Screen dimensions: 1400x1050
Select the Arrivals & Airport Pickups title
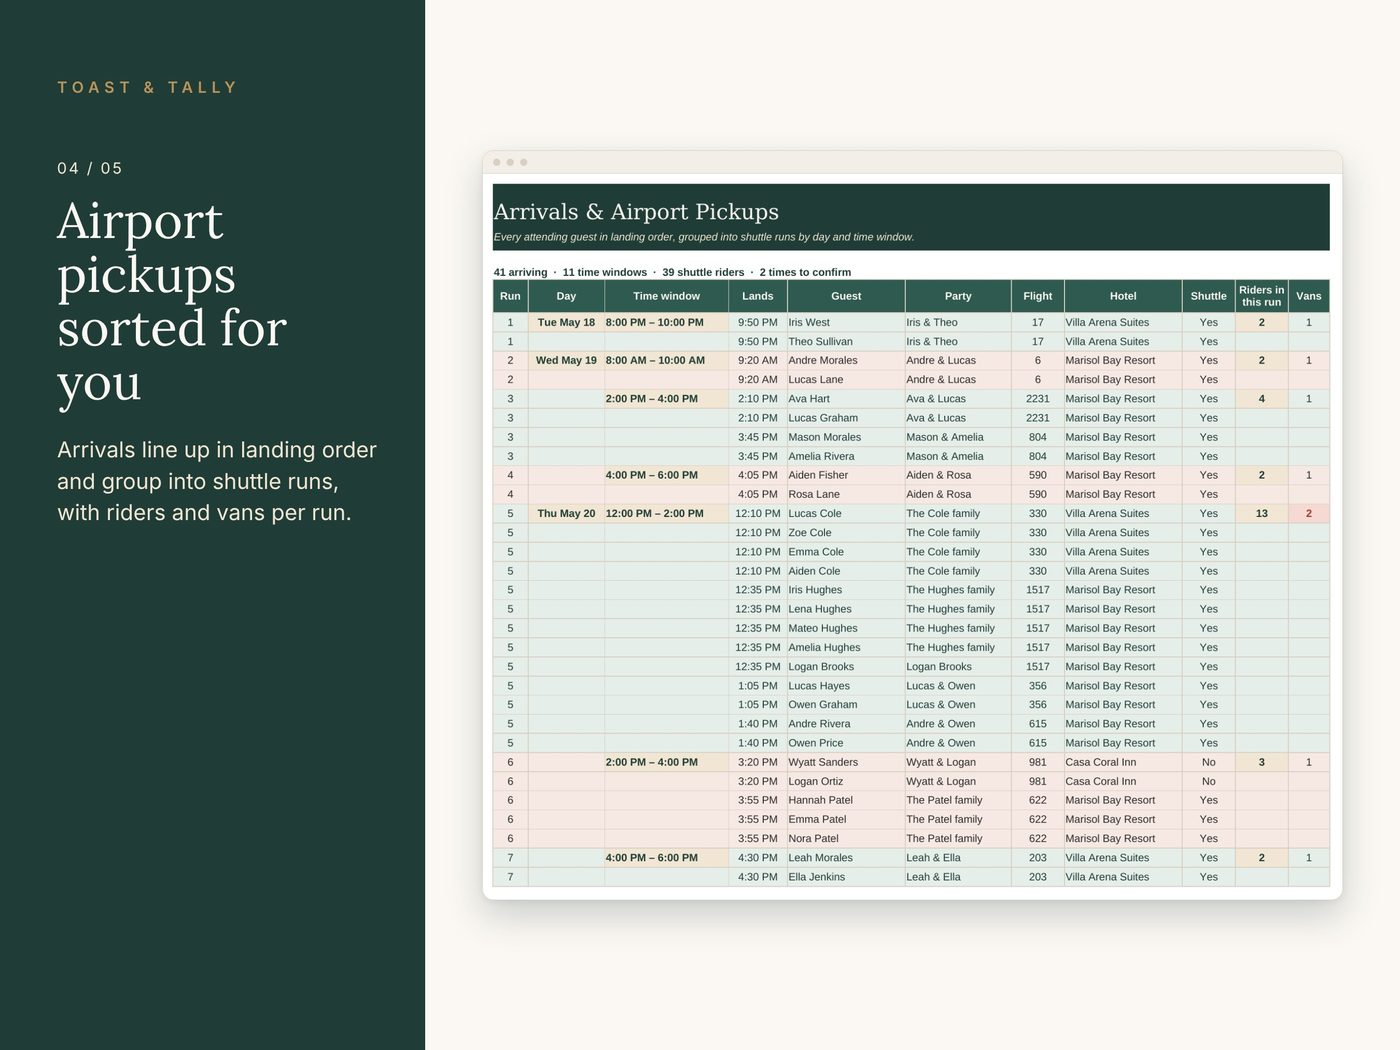tap(636, 212)
